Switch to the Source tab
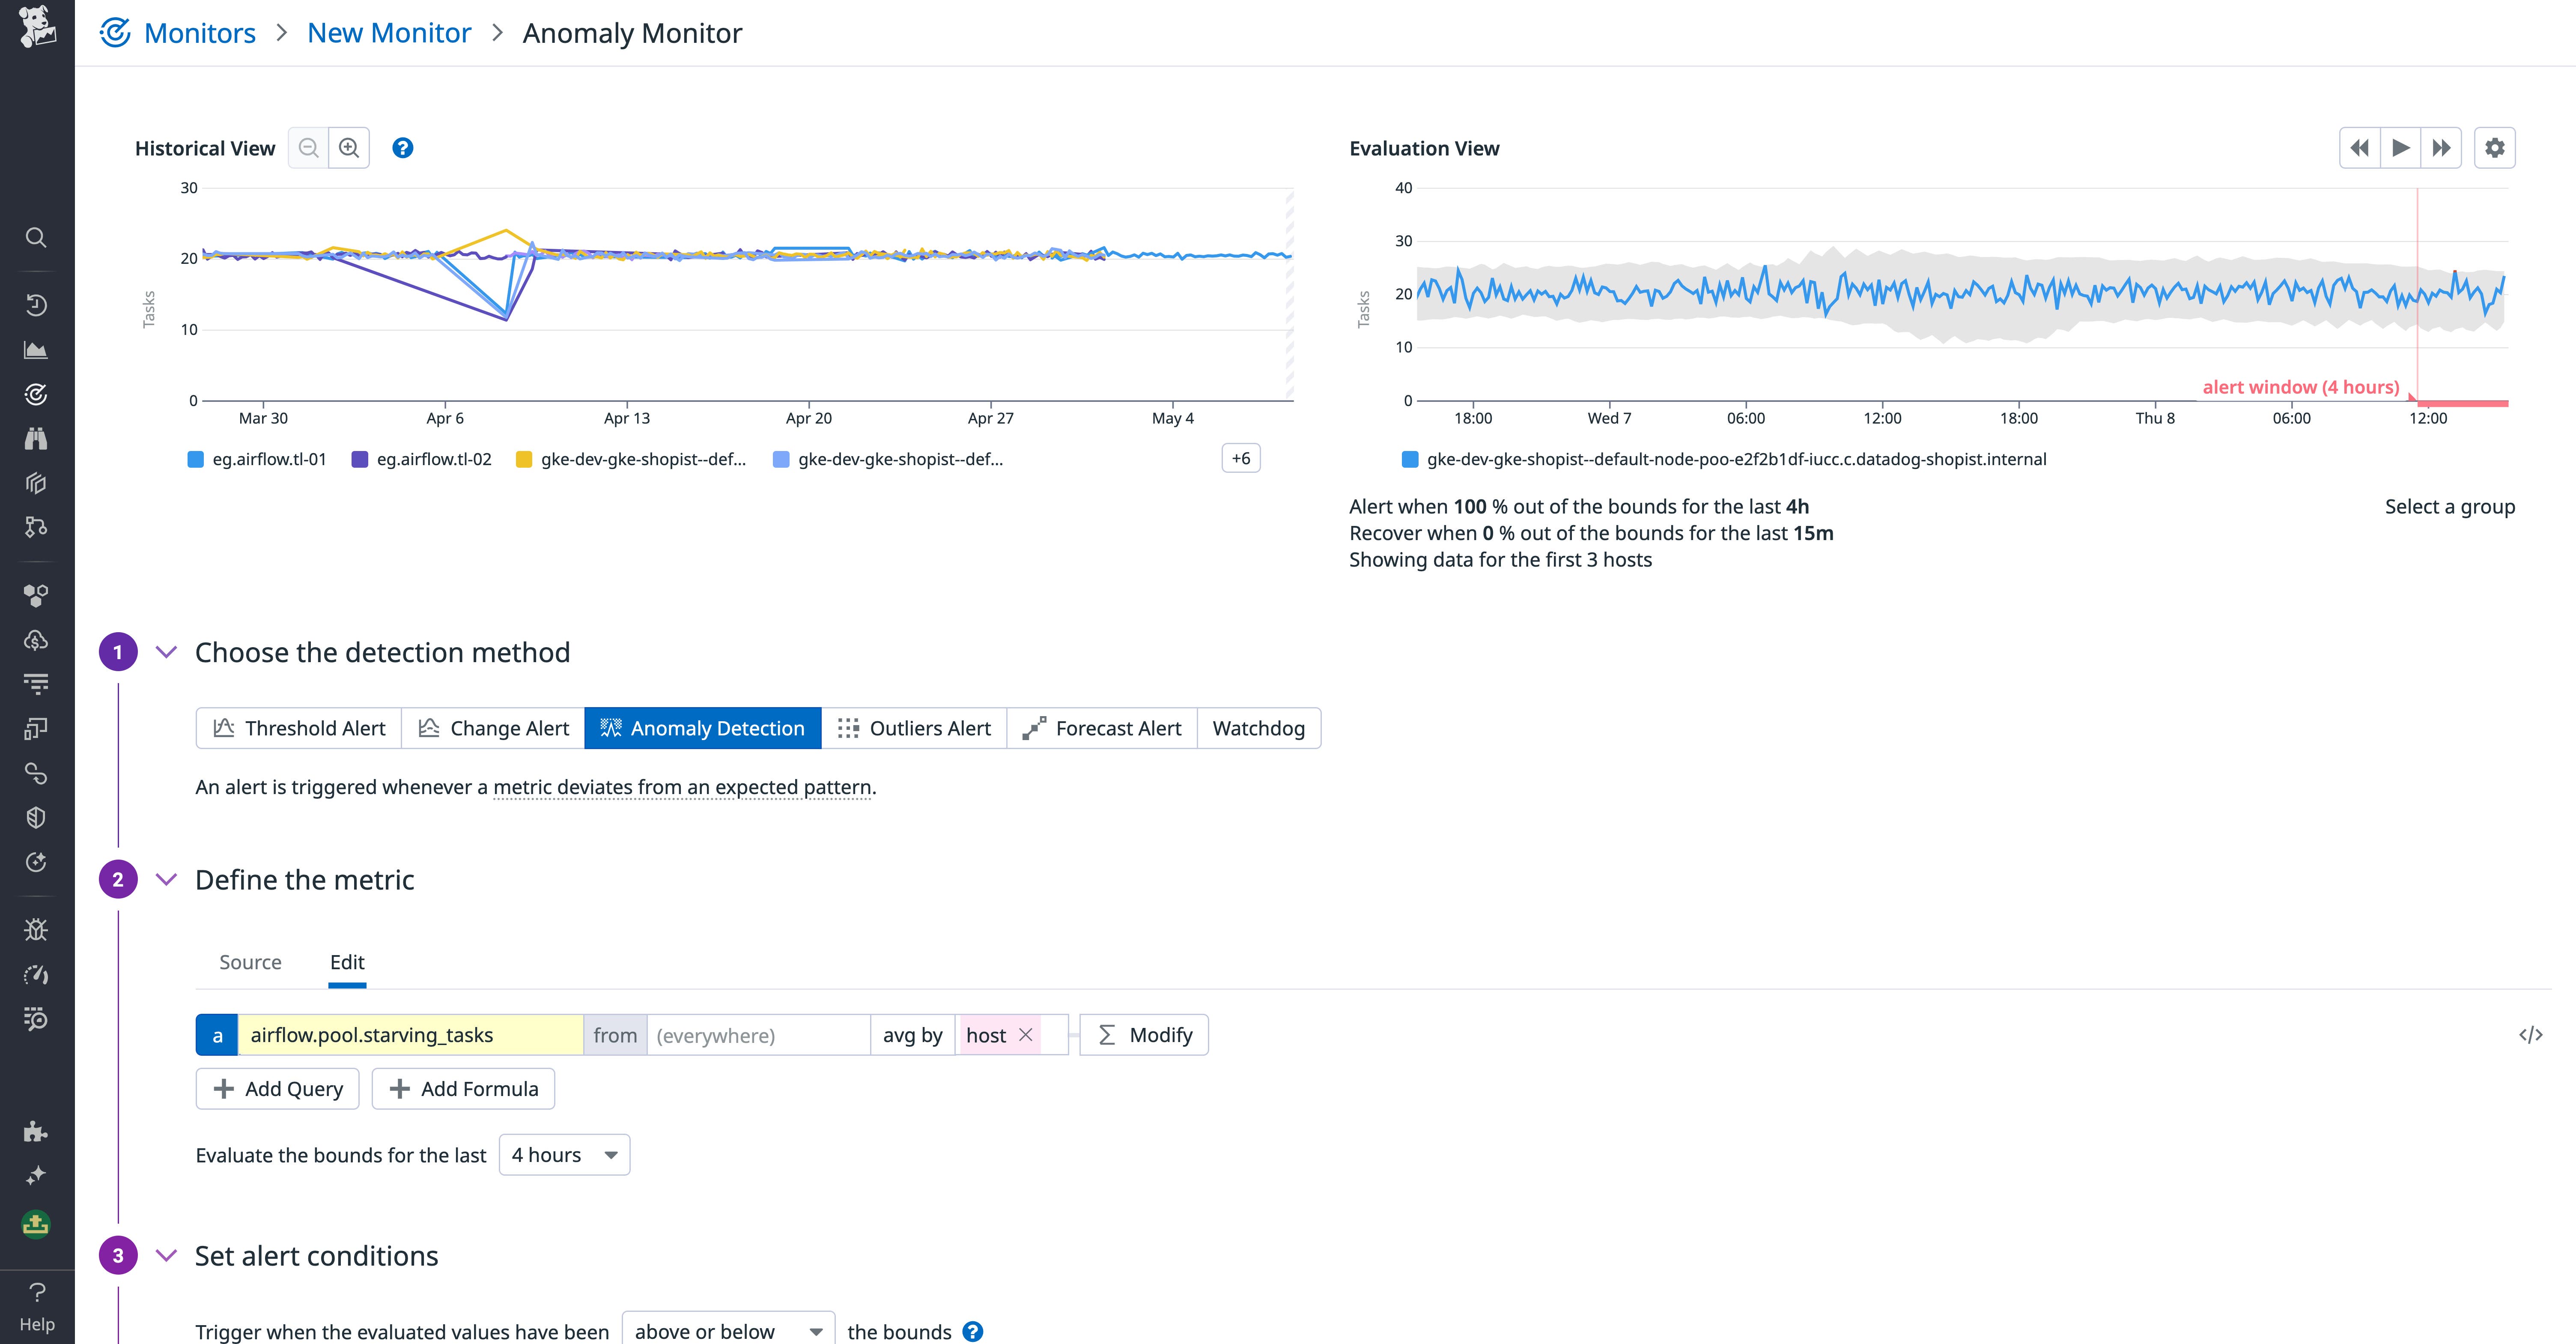2576x1344 pixels. (250, 962)
